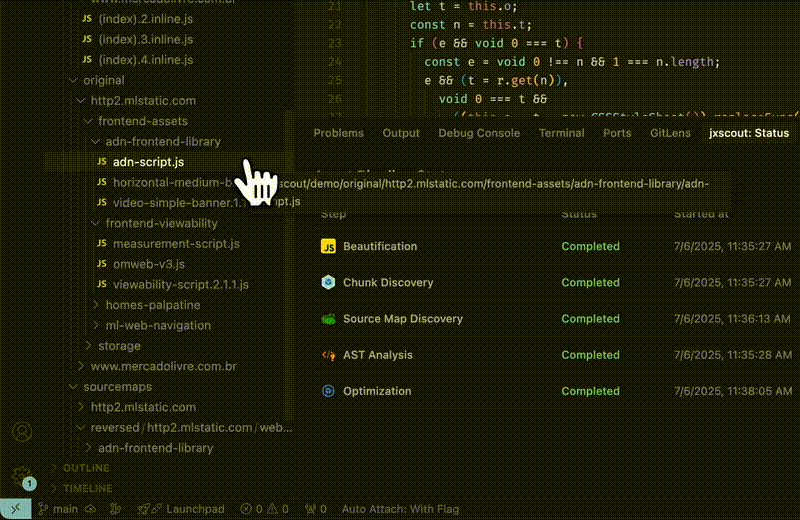The width and height of the screenshot is (800, 520).
Task: Click Completed status of Chunk Discovery
Action: (590, 282)
